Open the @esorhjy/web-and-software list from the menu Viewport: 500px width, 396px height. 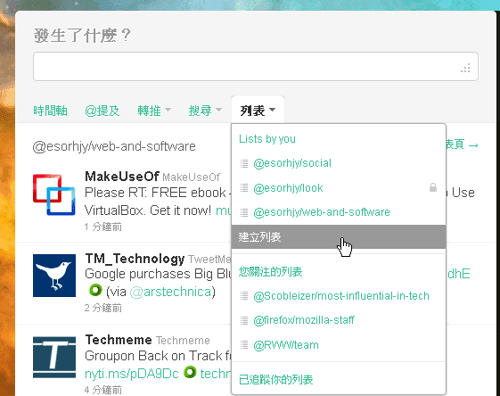pos(322,212)
